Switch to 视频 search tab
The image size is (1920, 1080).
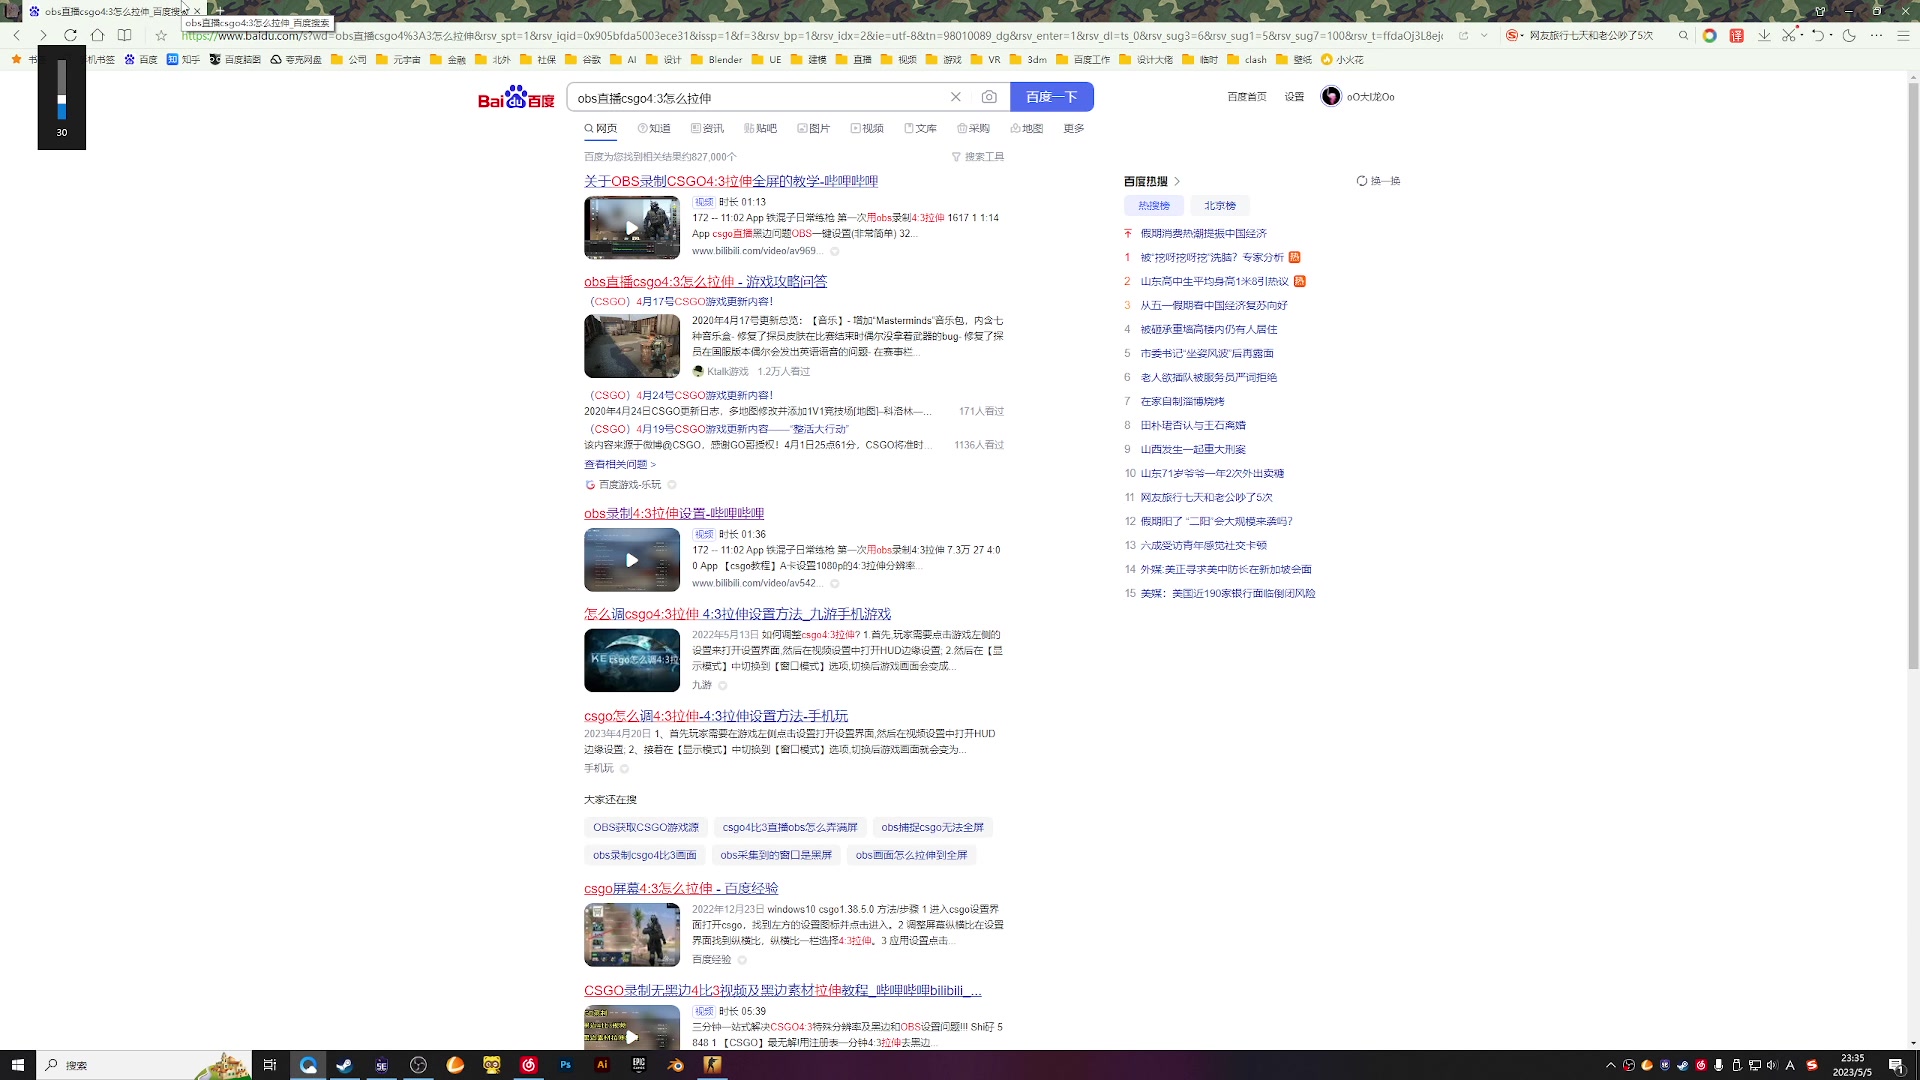[x=867, y=128]
